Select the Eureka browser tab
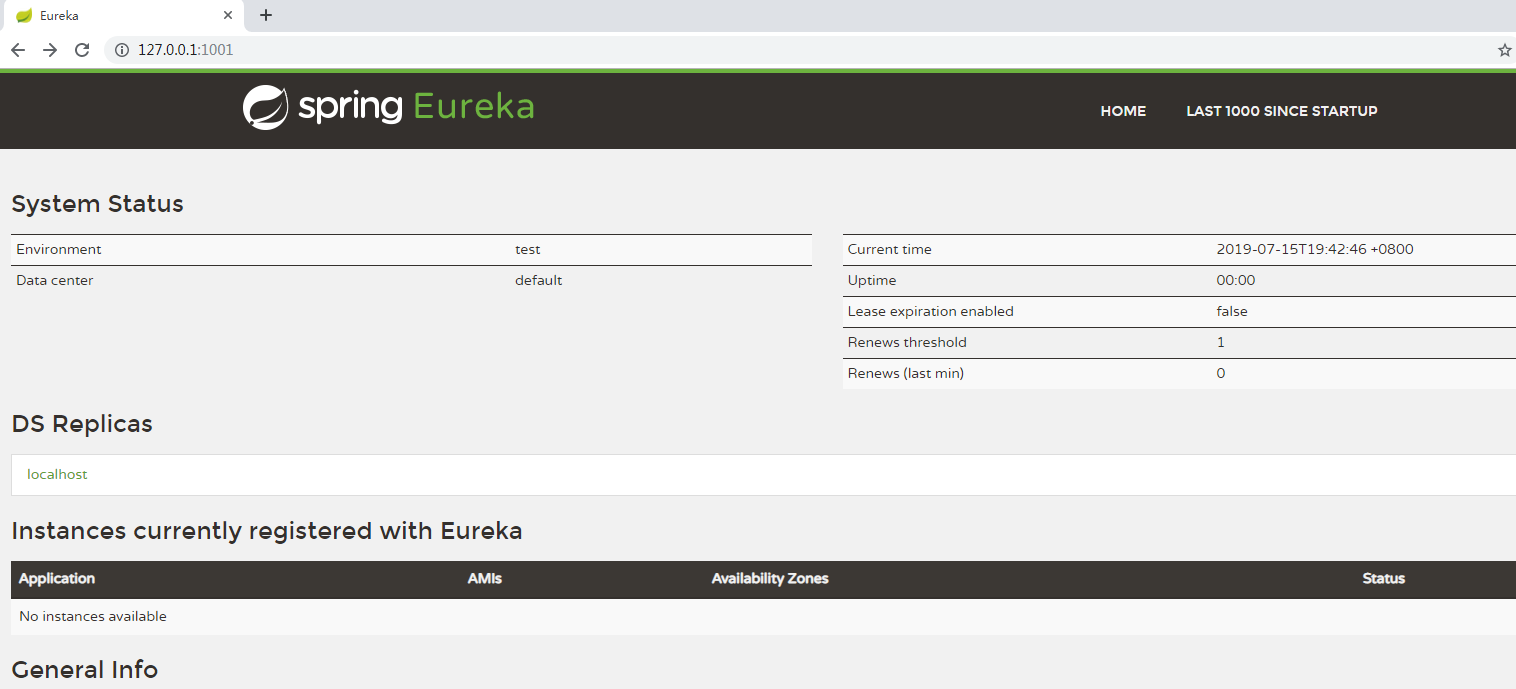This screenshot has width=1516, height=689. (122, 16)
